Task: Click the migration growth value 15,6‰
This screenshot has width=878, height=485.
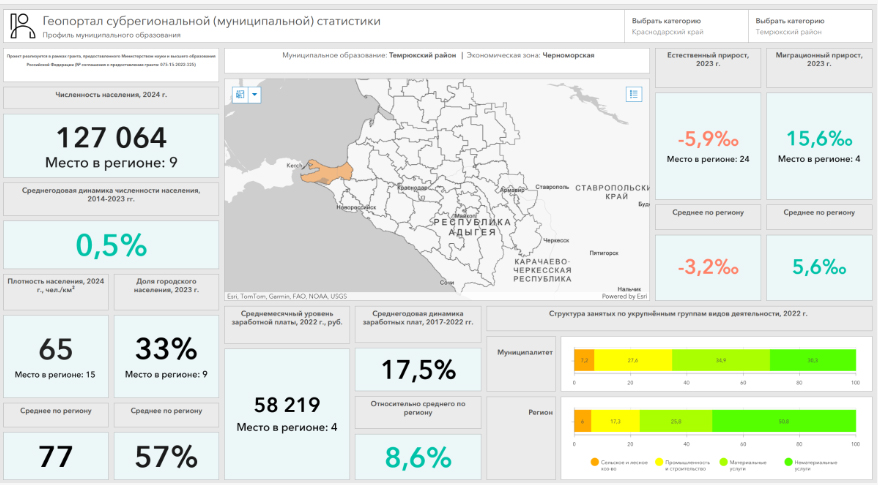Action: [x=819, y=138]
